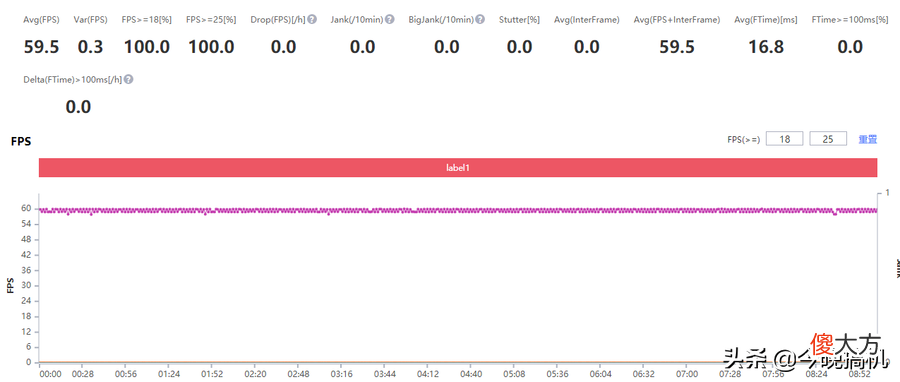Click the 05:36 time axis label
This screenshot has width=900, height=382.
point(557,374)
